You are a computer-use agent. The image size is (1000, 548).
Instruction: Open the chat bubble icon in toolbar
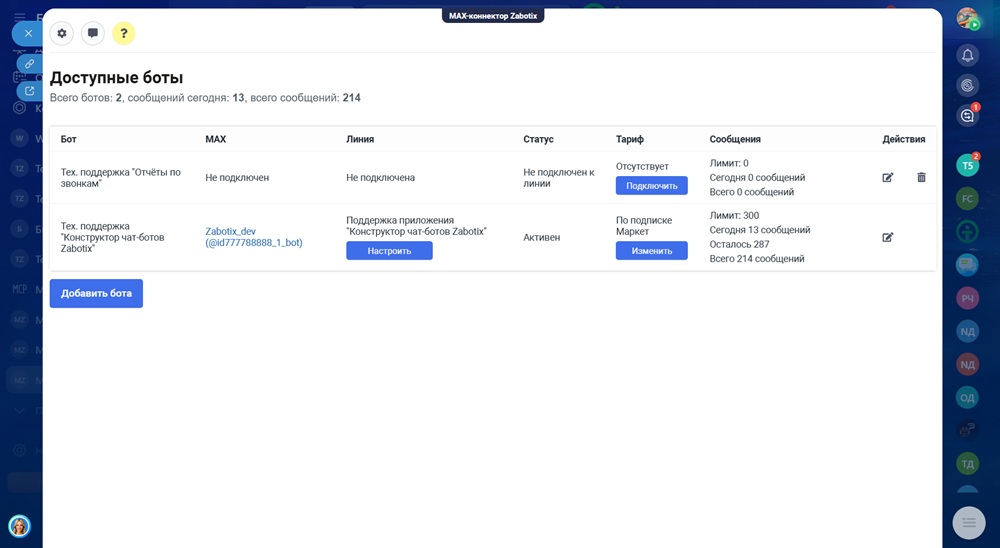(92, 33)
